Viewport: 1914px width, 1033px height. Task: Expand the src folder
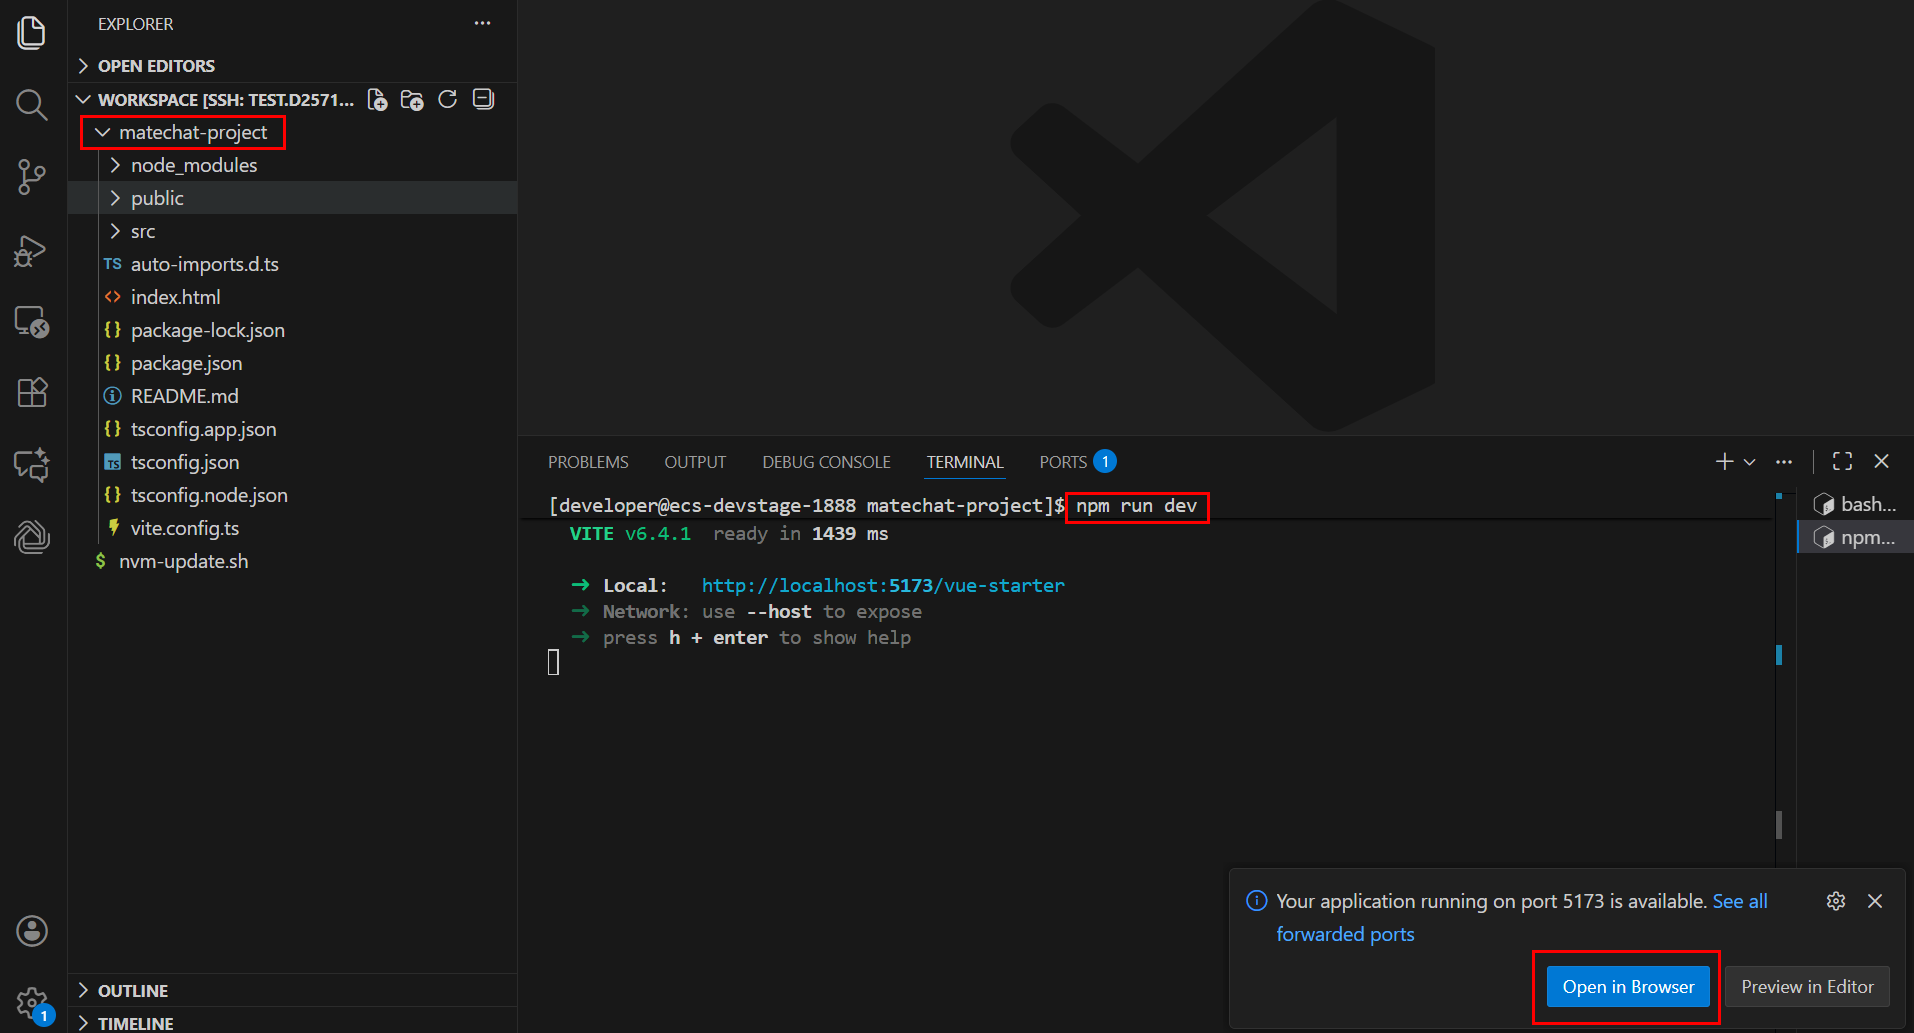[143, 231]
